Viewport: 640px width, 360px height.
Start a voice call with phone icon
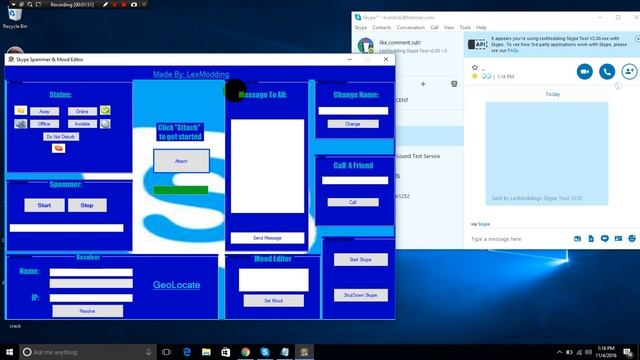click(x=607, y=71)
